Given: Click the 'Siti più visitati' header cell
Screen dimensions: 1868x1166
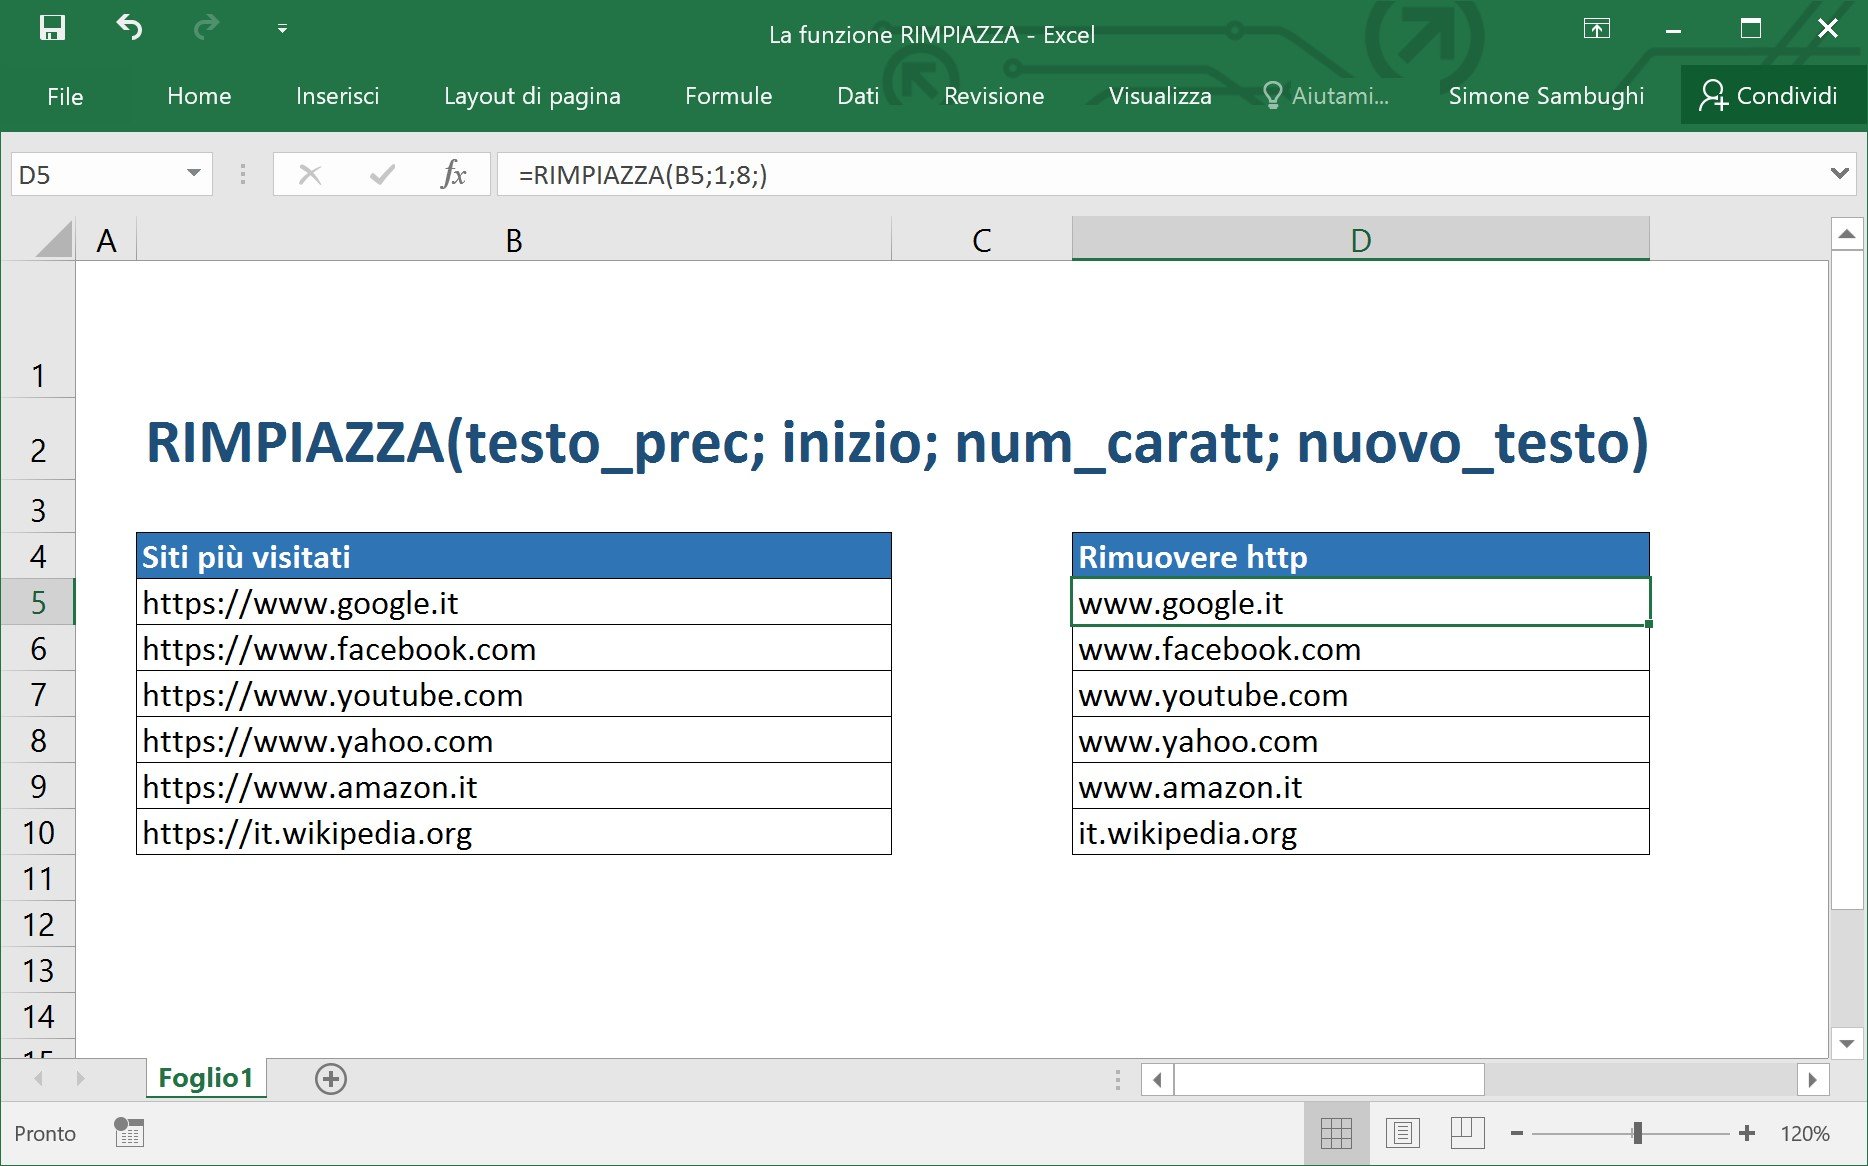Looking at the screenshot, I should [514, 556].
